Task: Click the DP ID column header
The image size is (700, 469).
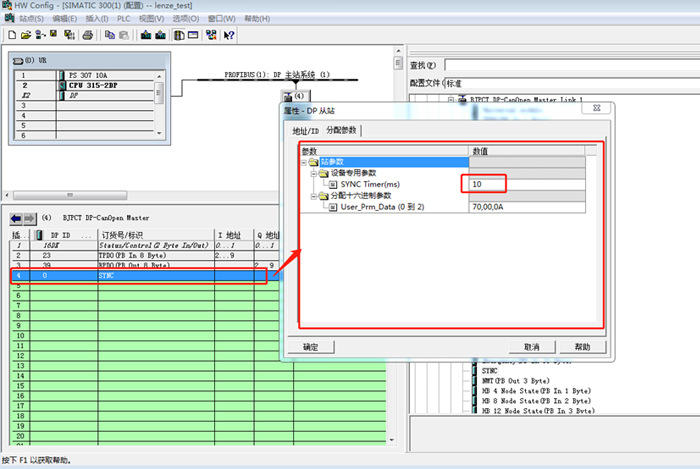Action: point(65,235)
